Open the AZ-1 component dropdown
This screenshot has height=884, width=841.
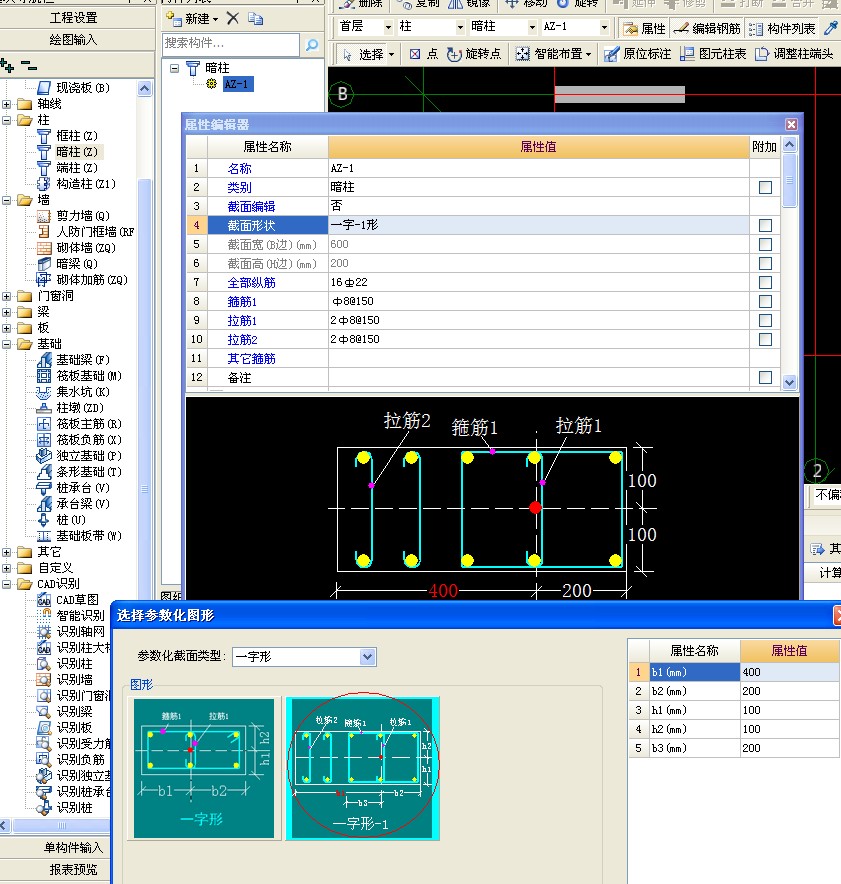pyautogui.click(x=604, y=27)
